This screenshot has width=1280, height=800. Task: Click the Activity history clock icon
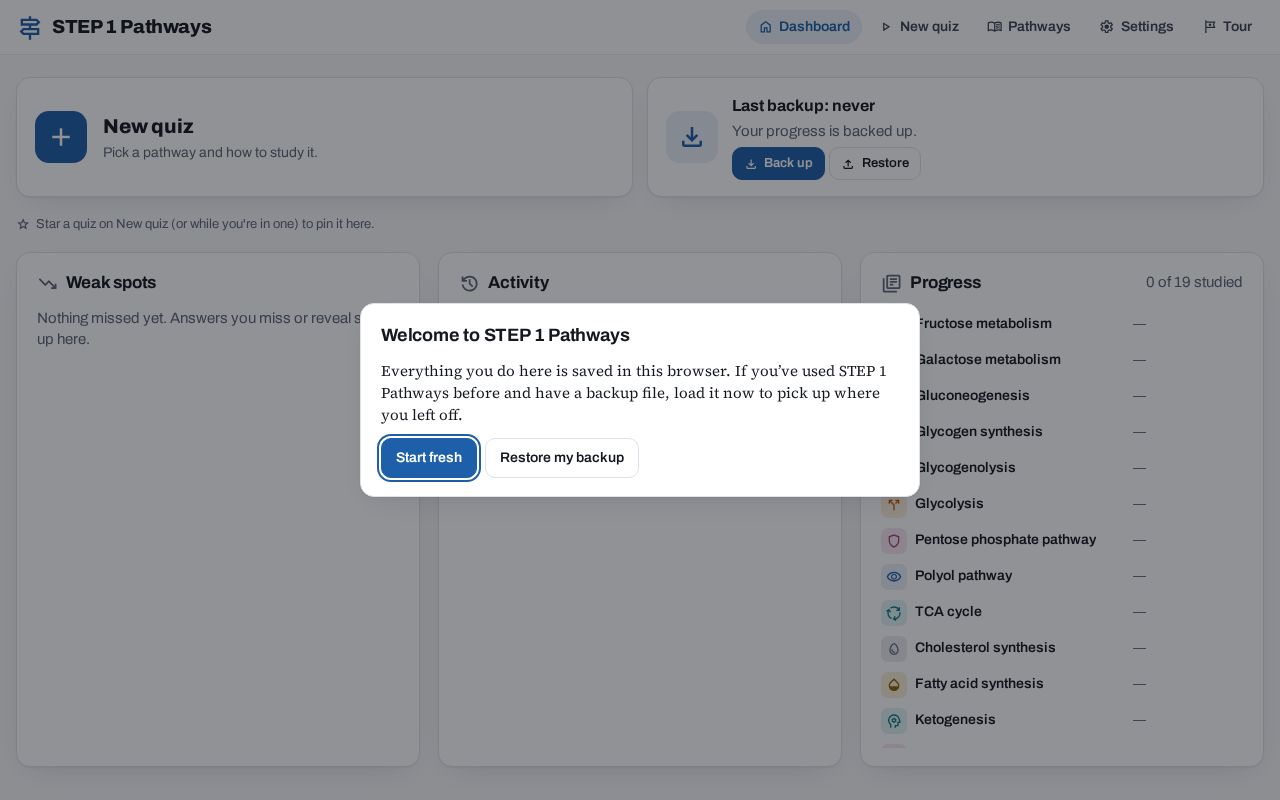[469, 283]
